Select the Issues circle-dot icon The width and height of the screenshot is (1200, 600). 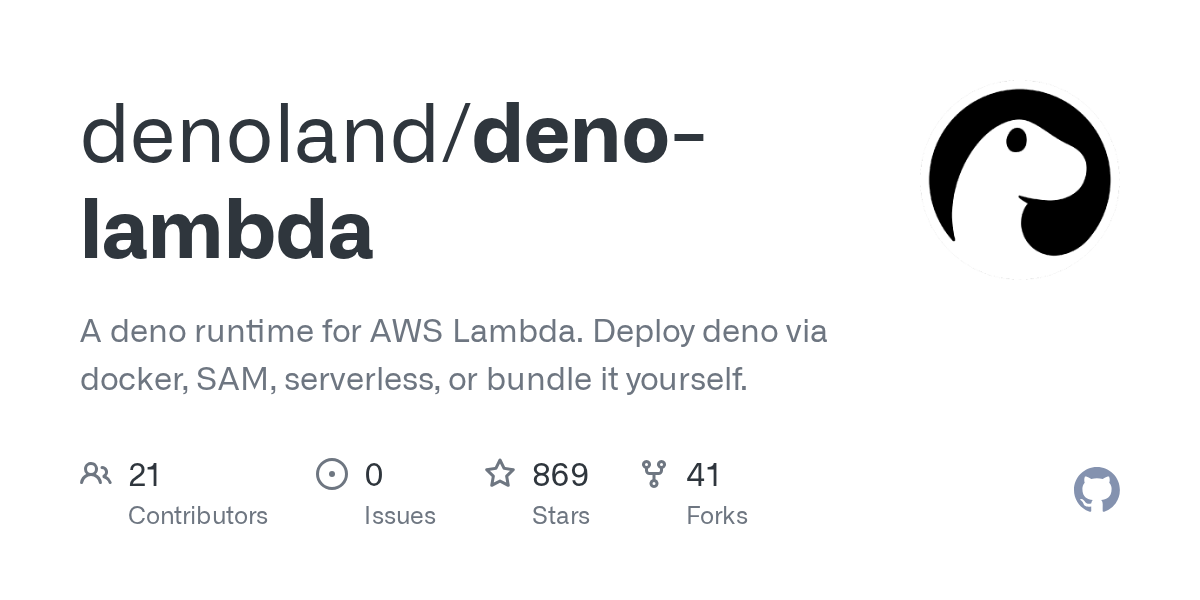[x=332, y=474]
